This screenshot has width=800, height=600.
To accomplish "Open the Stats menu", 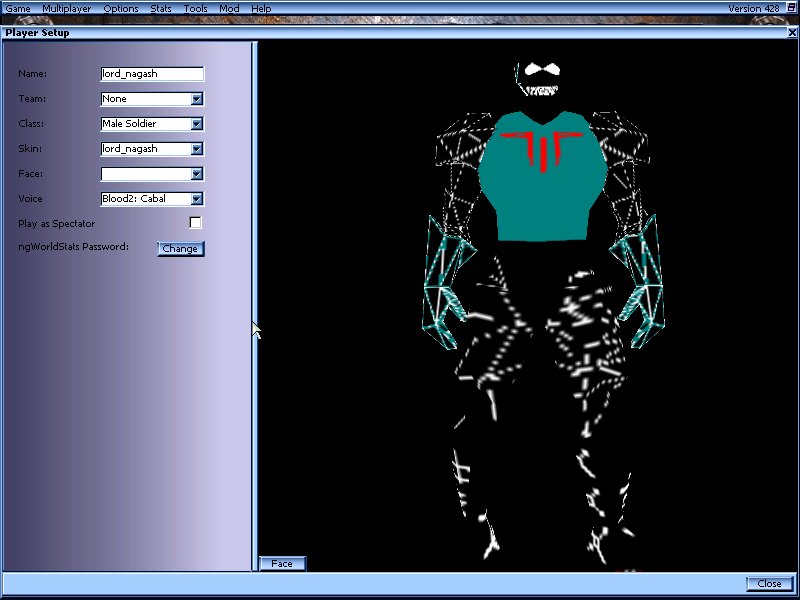I will [x=160, y=8].
